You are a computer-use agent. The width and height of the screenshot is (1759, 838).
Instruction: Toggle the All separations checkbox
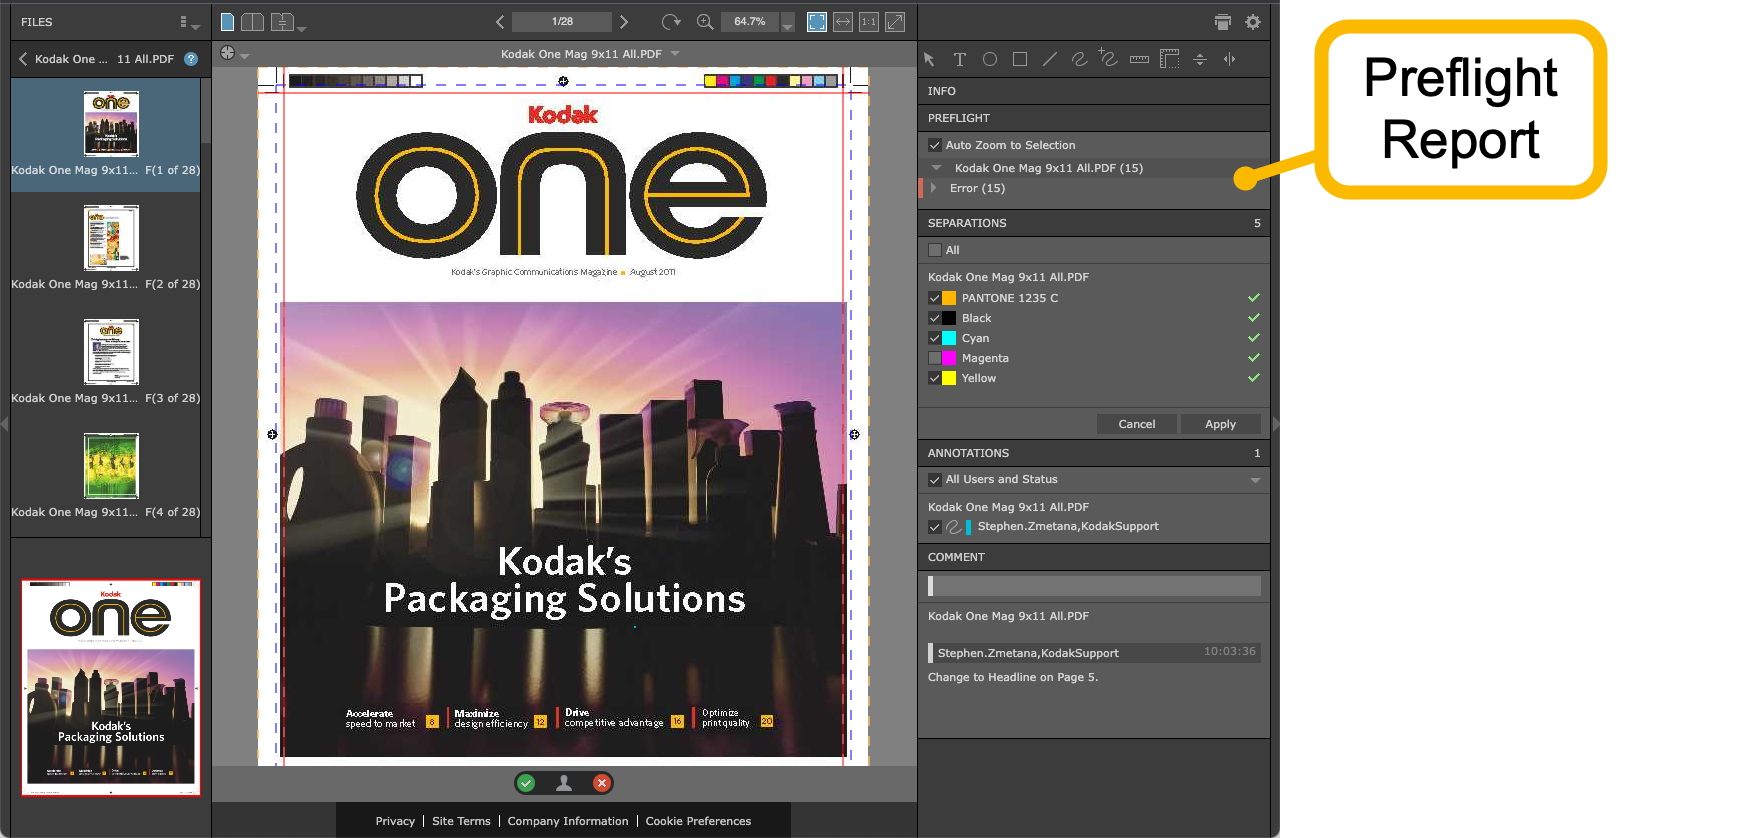(x=935, y=250)
